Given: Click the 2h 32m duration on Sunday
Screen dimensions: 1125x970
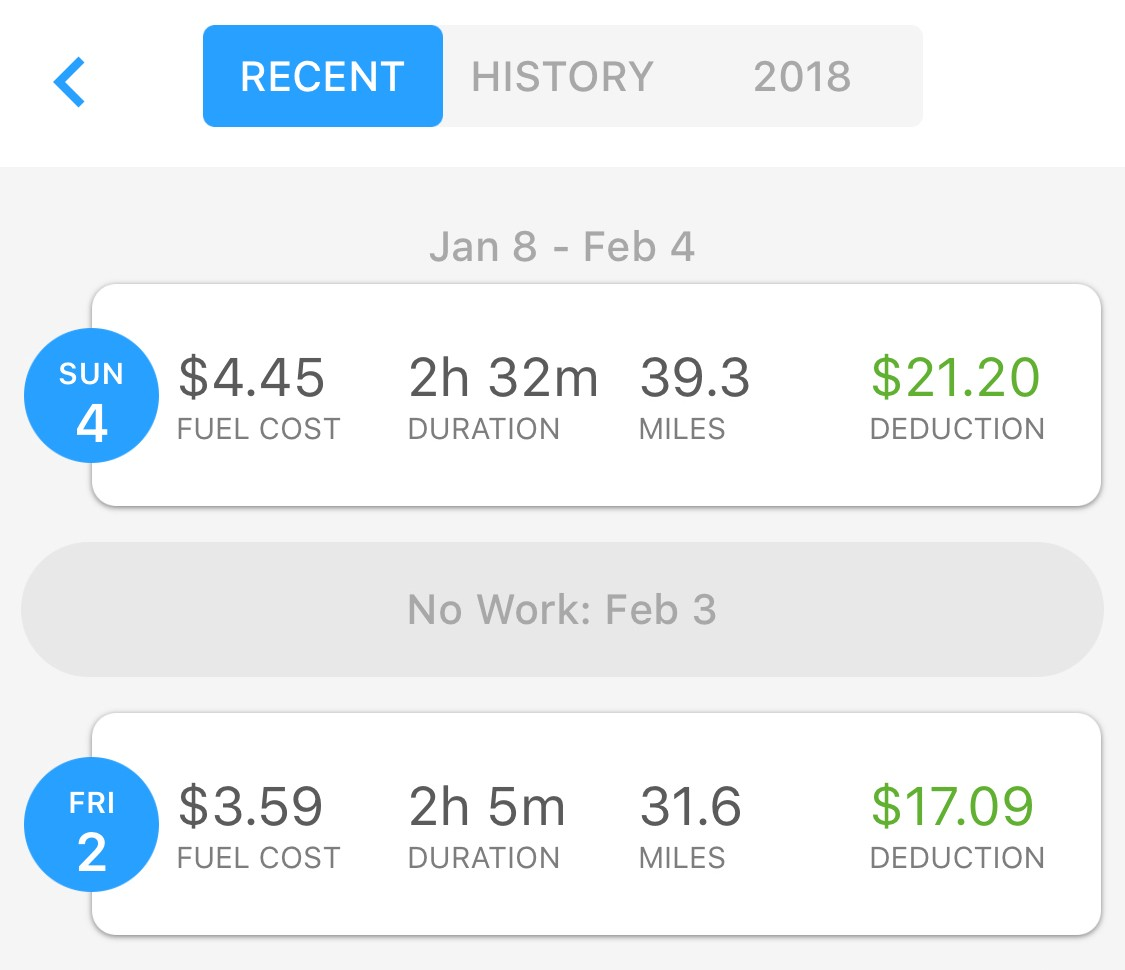Looking at the screenshot, I should (503, 378).
